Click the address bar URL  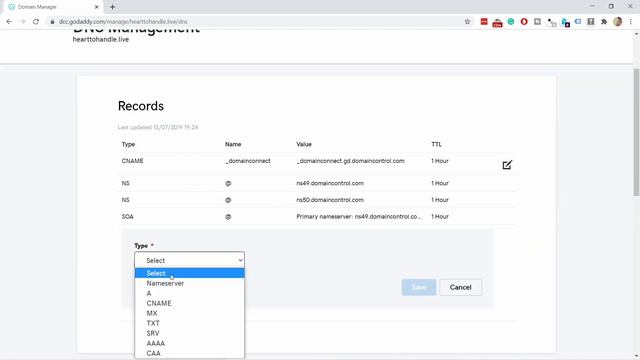[x=123, y=22]
